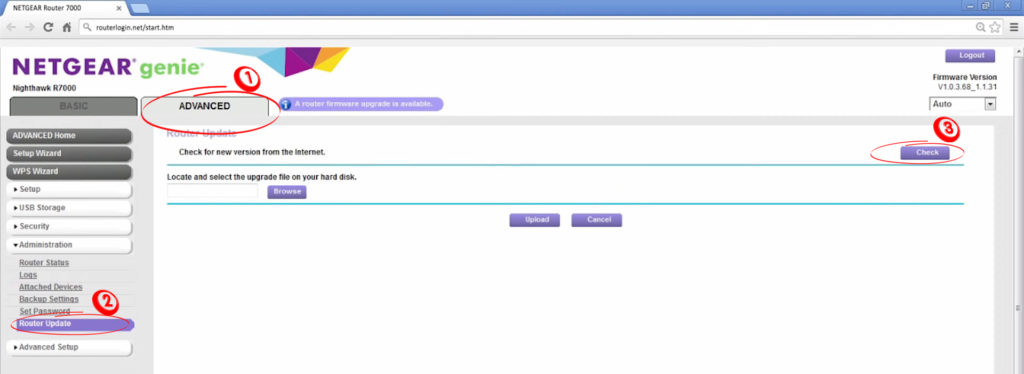Reload the page with the browser refresh icon
This screenshot has width=1024, height=374.
pos(48,27)
